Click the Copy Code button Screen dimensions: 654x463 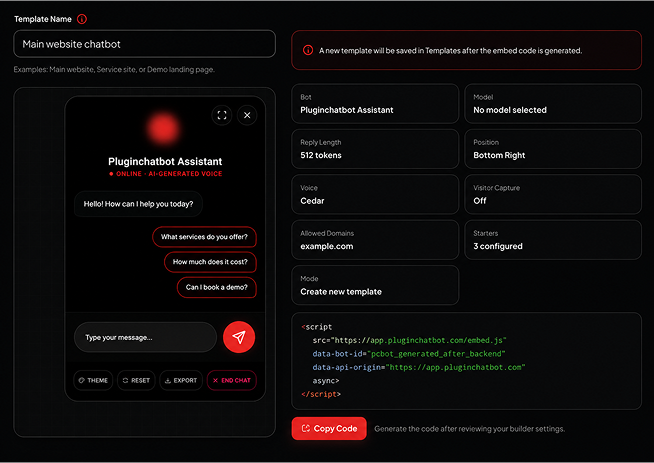pyautogui.click(x=329, y=428)
